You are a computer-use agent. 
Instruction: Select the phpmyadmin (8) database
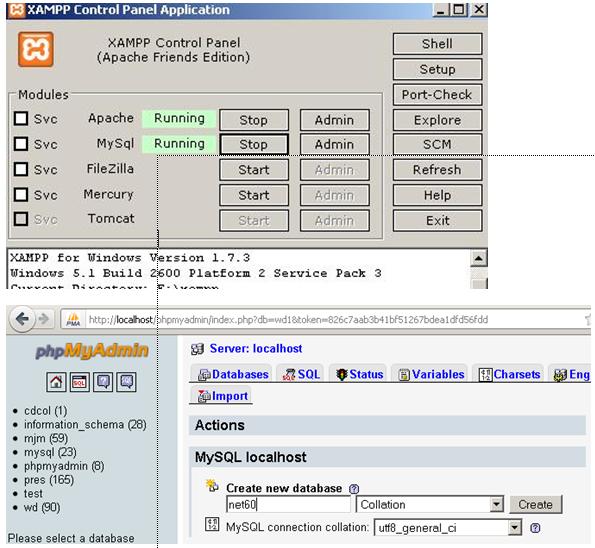coord(64,466)
